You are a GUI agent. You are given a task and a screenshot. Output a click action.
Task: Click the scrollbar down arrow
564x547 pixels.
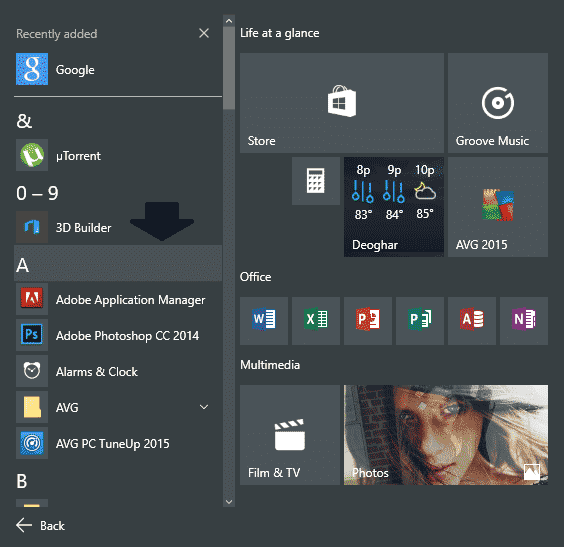(x=229, y=501)
